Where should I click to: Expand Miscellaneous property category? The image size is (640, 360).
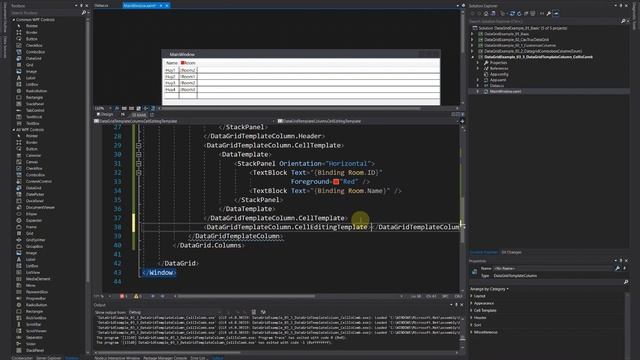(x=471, y=332)
